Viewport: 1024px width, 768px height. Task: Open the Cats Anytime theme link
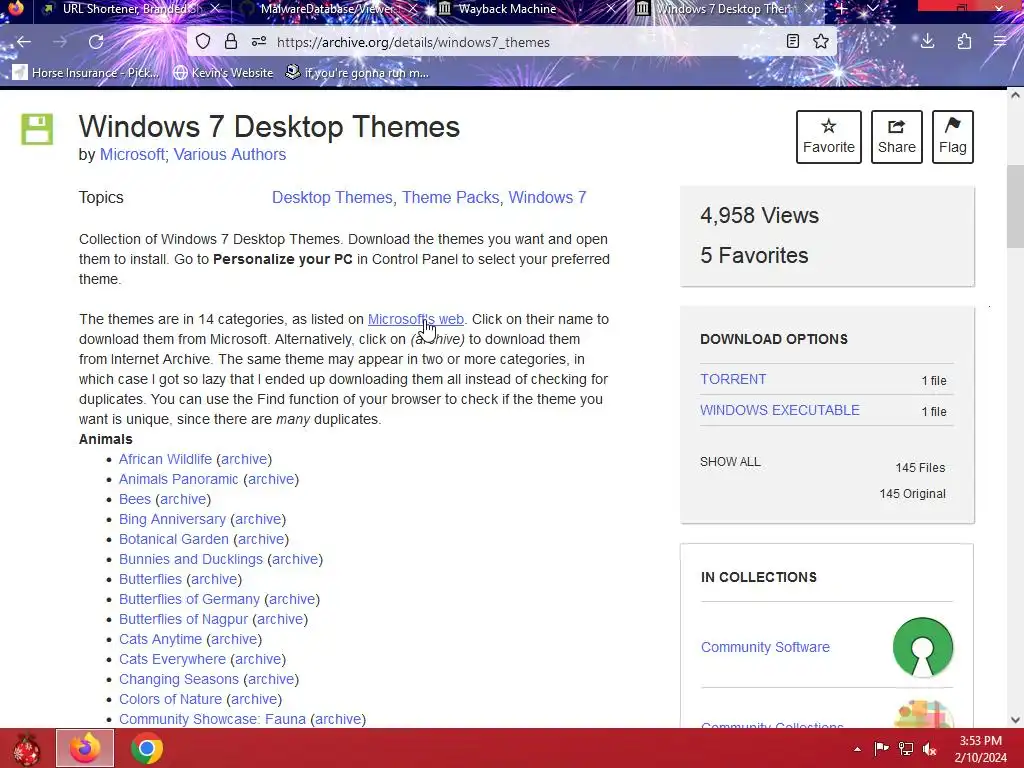coord(160,639)
